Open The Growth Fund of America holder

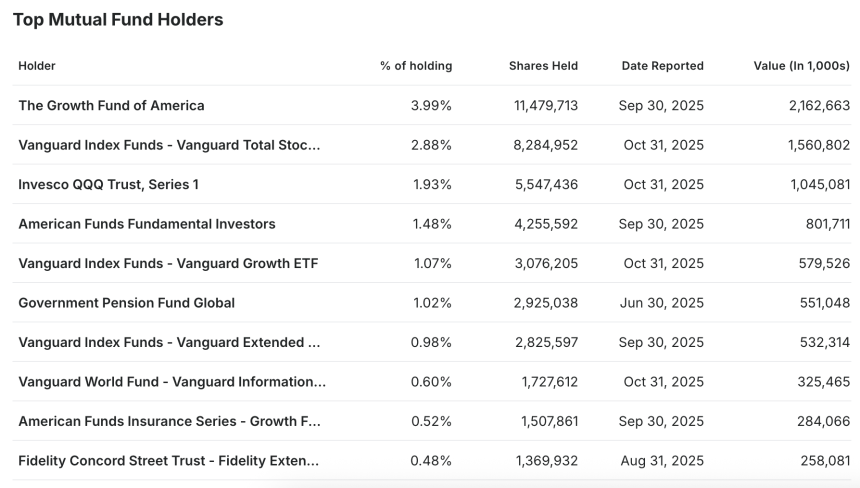111,105
